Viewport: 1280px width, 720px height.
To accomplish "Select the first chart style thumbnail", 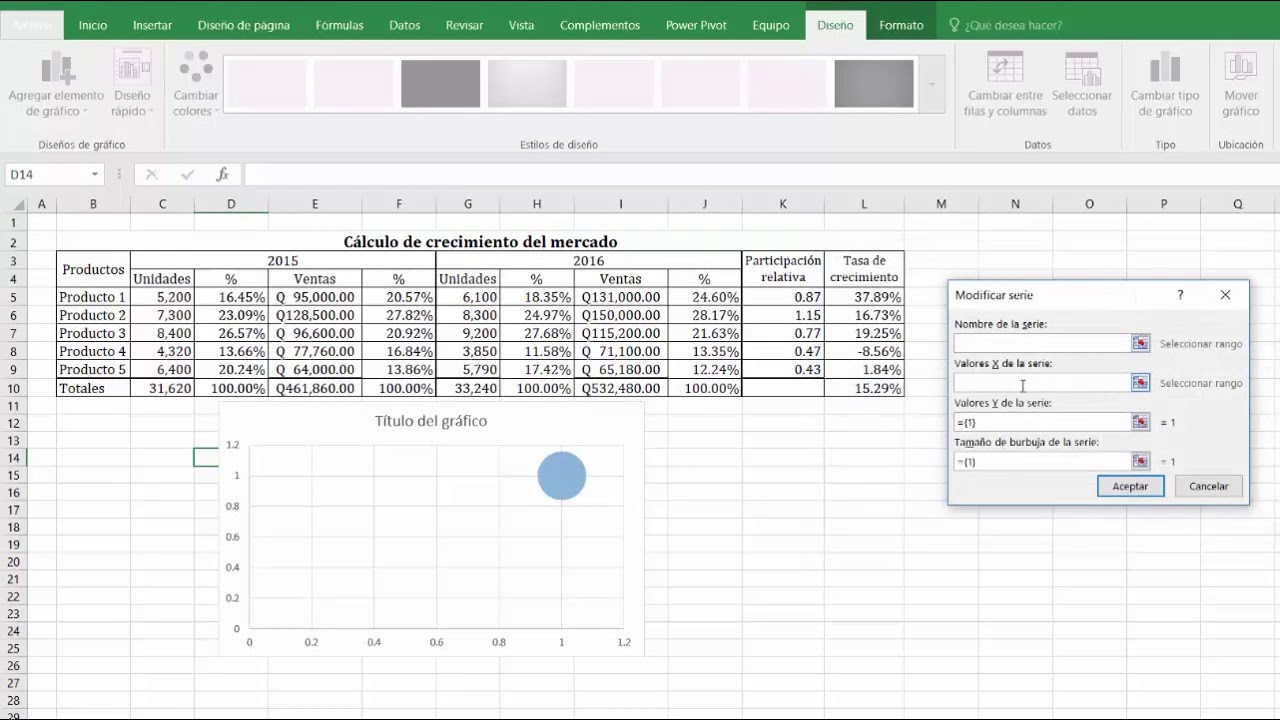I will [x=267, y=84].
